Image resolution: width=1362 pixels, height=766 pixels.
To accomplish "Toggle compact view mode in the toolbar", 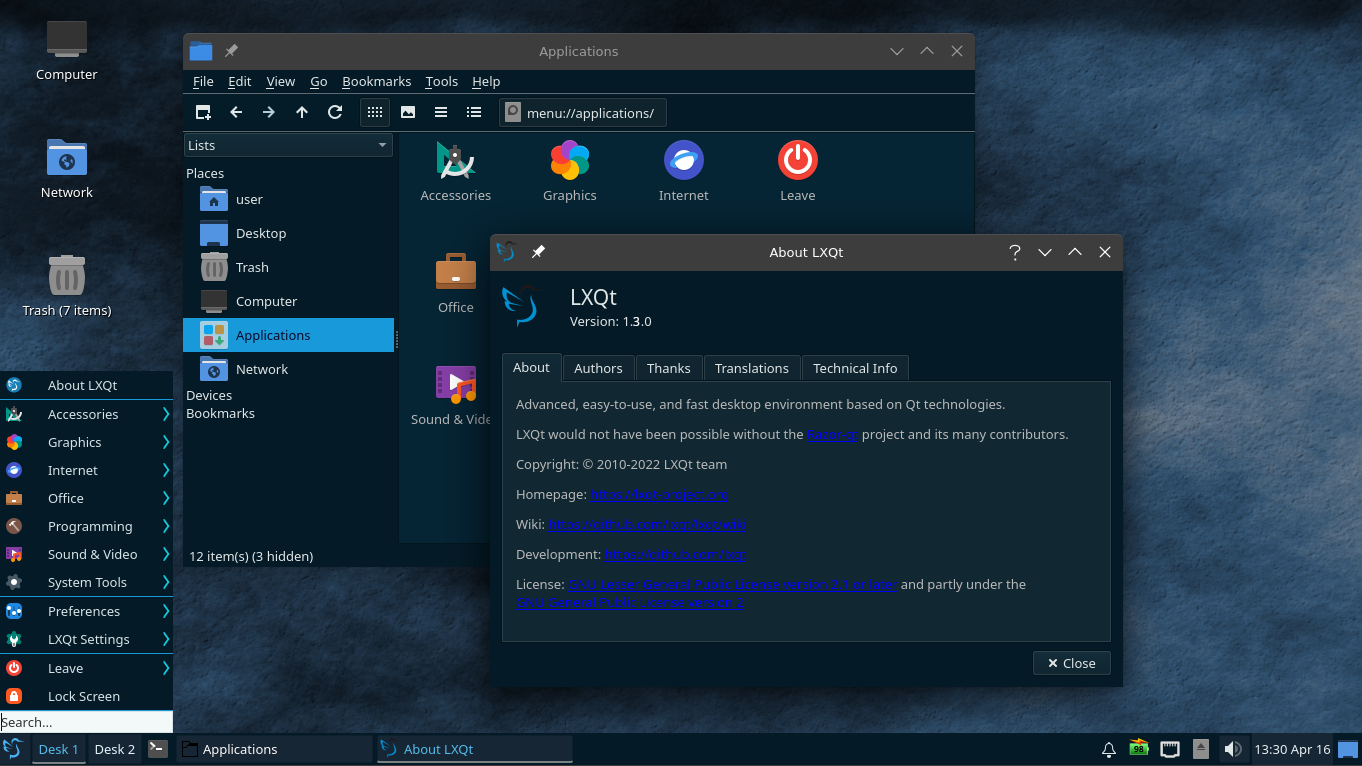I will (x=441, y=112).
